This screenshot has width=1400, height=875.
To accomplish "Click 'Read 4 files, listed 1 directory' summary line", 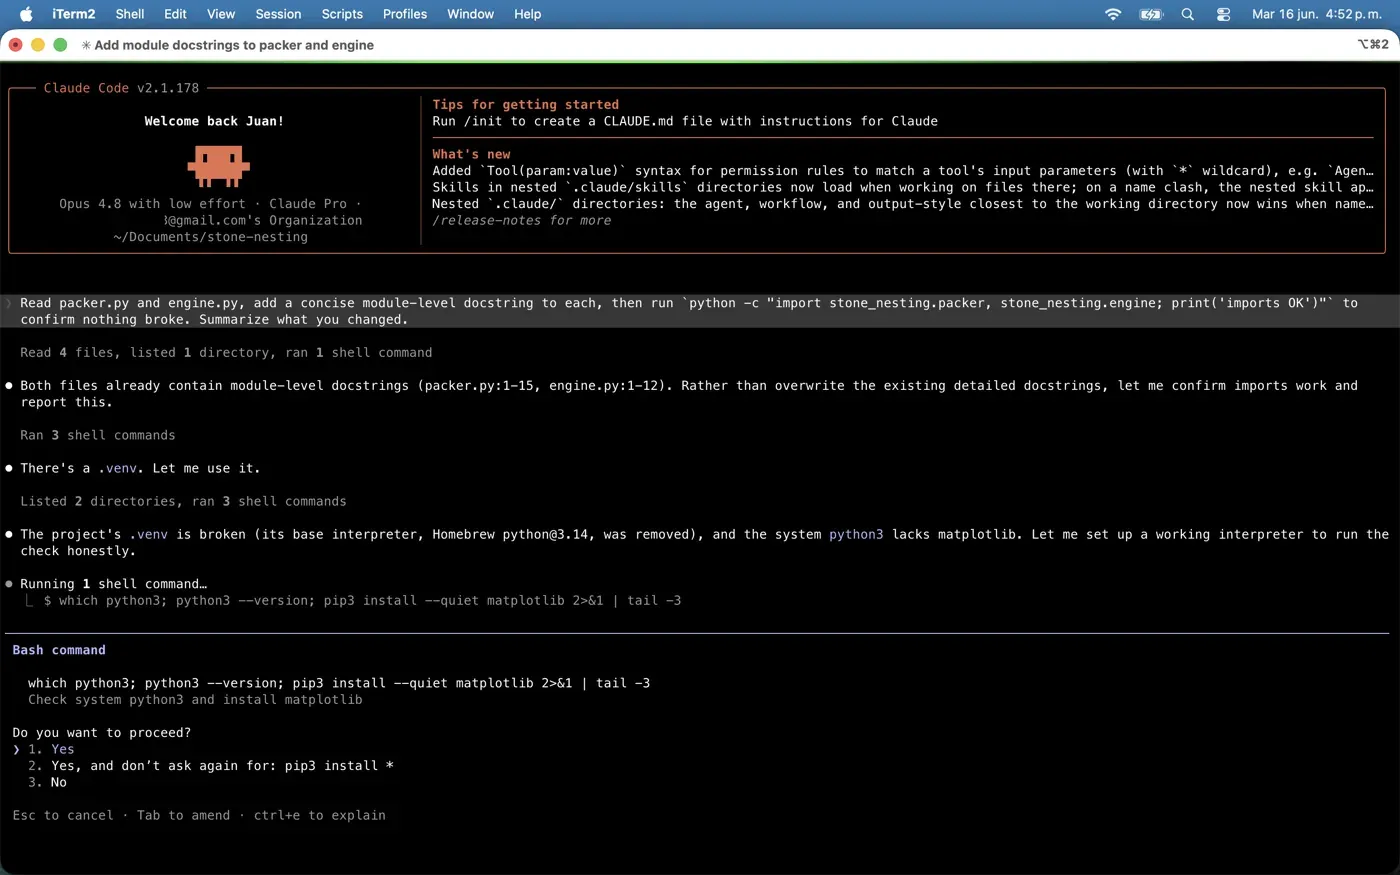I will point(226,353).
